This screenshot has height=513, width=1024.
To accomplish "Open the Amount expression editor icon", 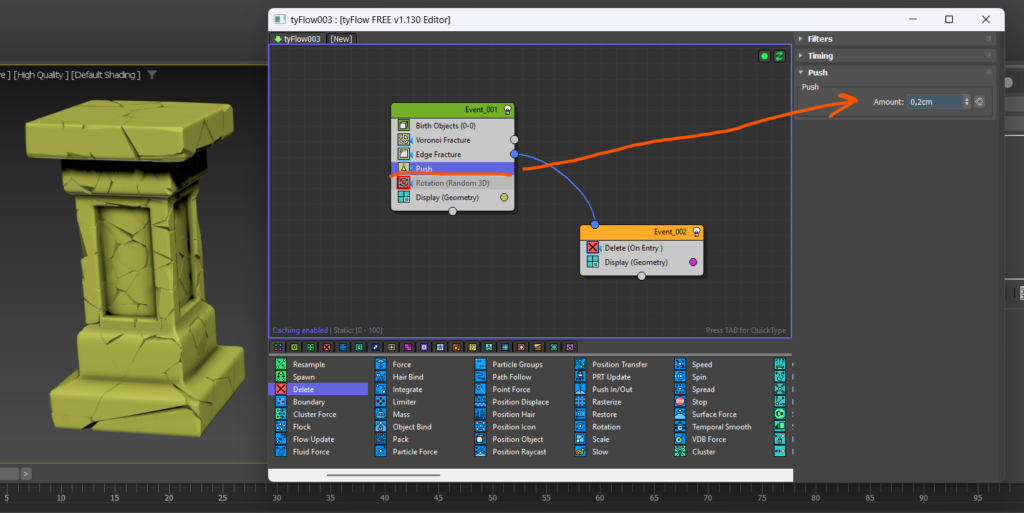I will 980,101.
